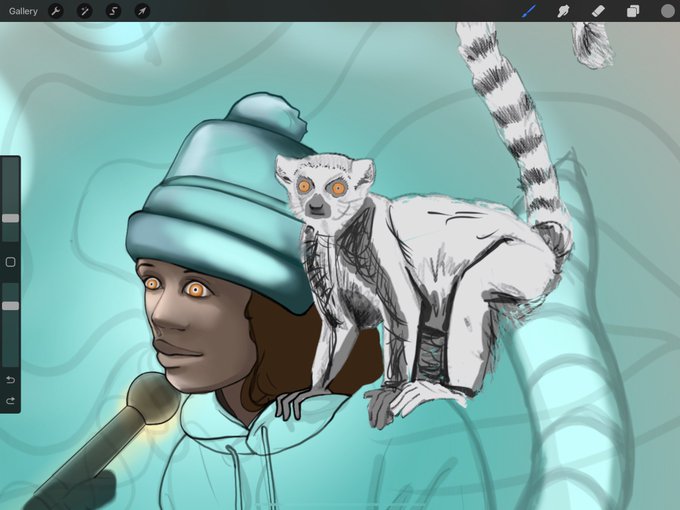Open the color picker circle
This screenshot has width=680, height=510.
668,11
